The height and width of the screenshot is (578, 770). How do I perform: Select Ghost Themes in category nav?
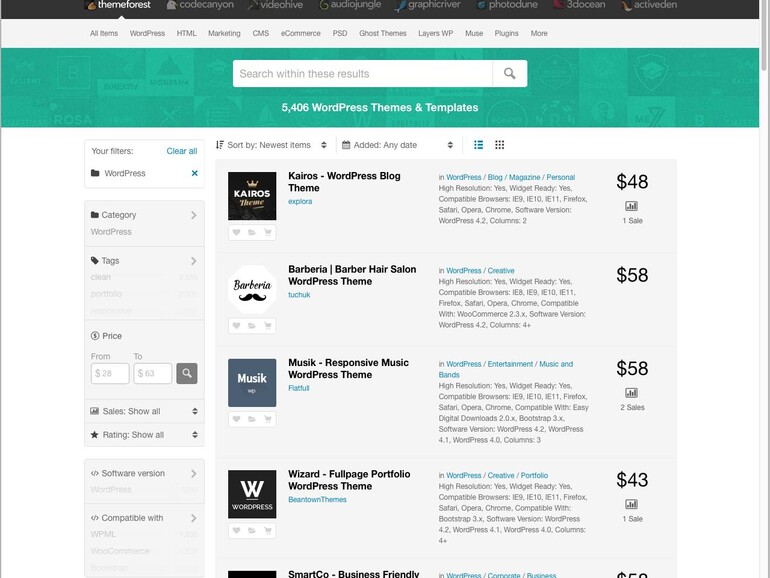coord(383,33)
